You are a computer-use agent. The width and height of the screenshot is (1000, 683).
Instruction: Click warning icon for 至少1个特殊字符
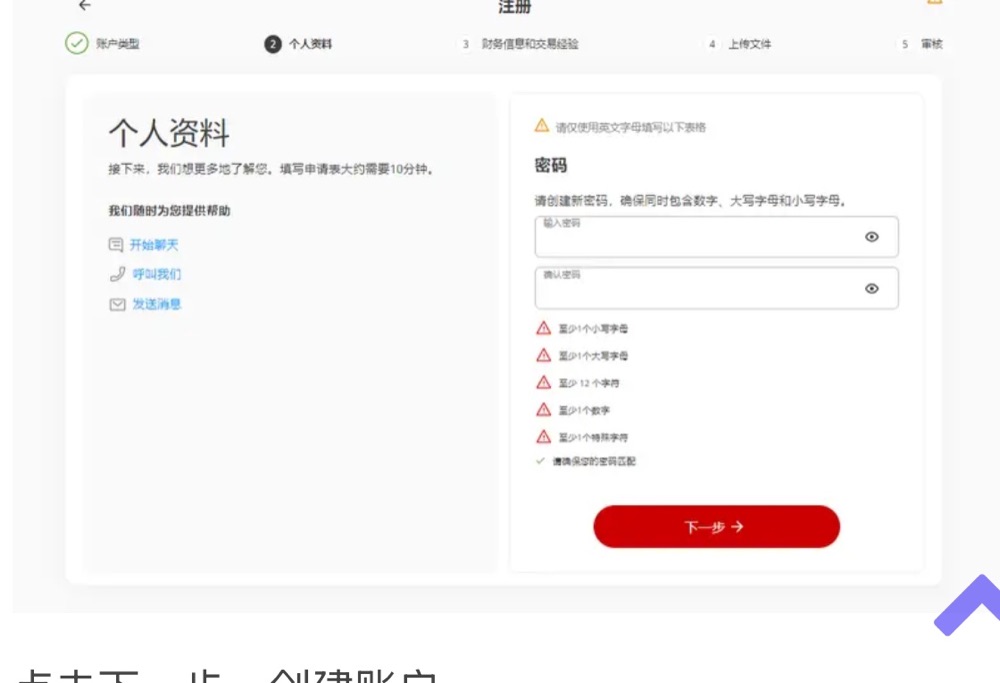point(543,436)
